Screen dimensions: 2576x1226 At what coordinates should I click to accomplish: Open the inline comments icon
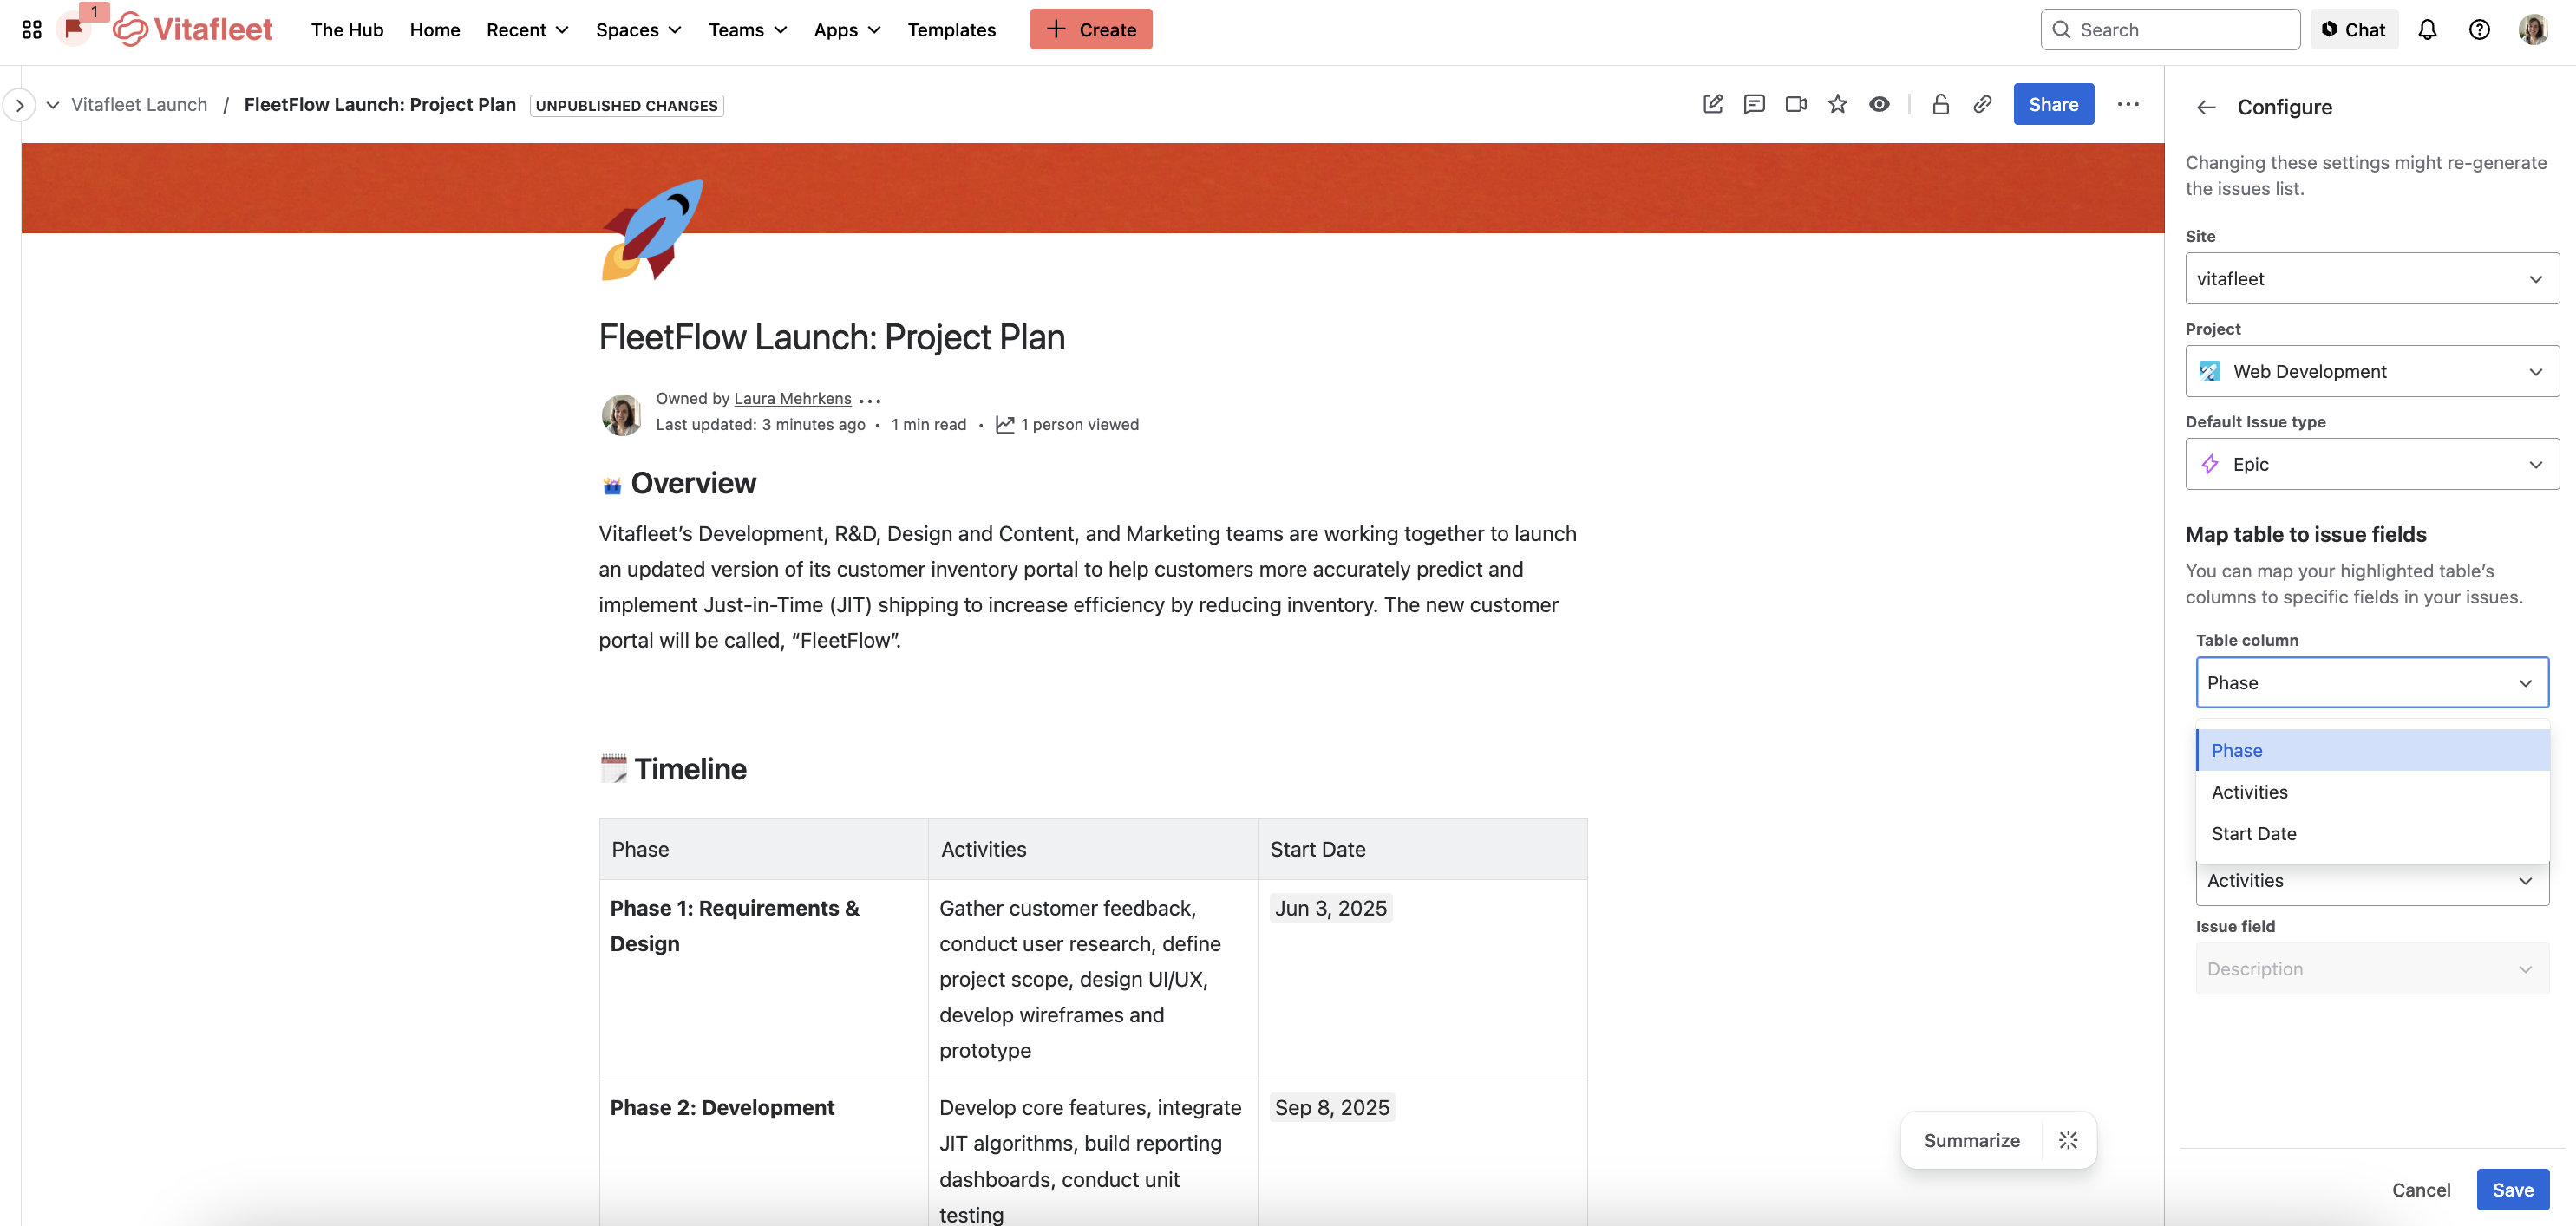[1754, 104]
